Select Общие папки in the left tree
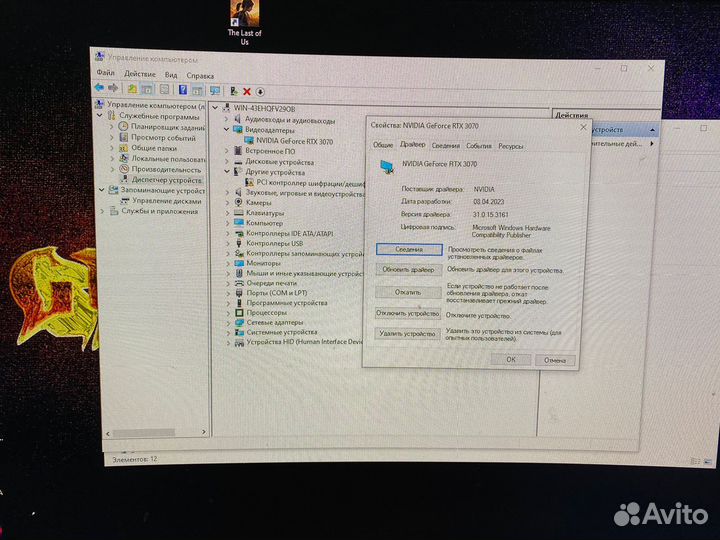The image size is (720, 540). 154,148
